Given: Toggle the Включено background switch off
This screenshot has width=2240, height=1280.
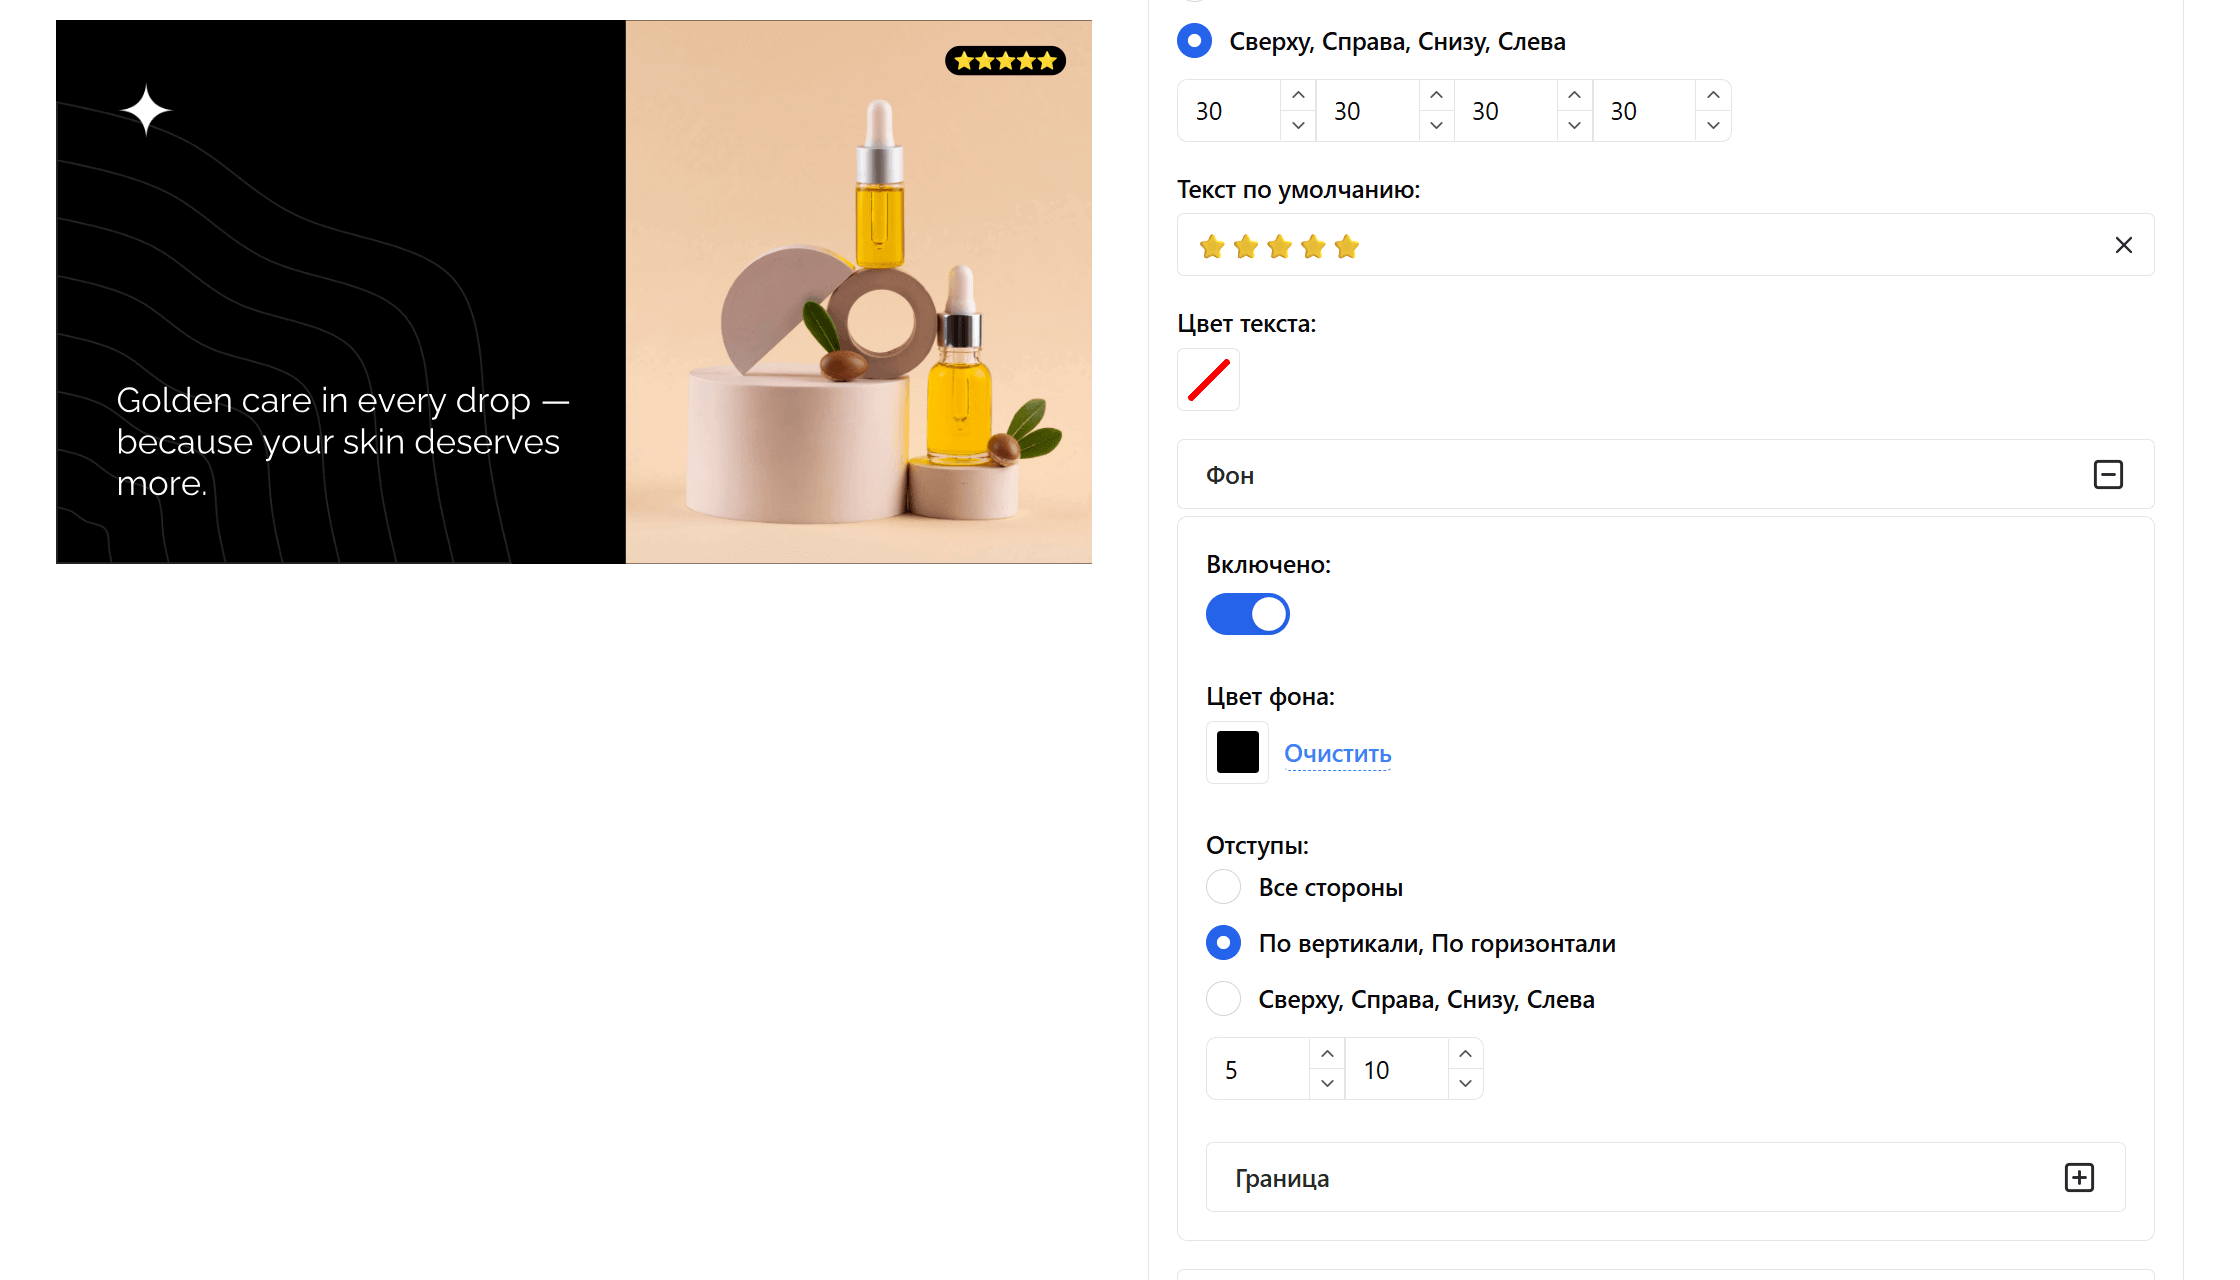Looking at the screenshot, I should 1247,614.
